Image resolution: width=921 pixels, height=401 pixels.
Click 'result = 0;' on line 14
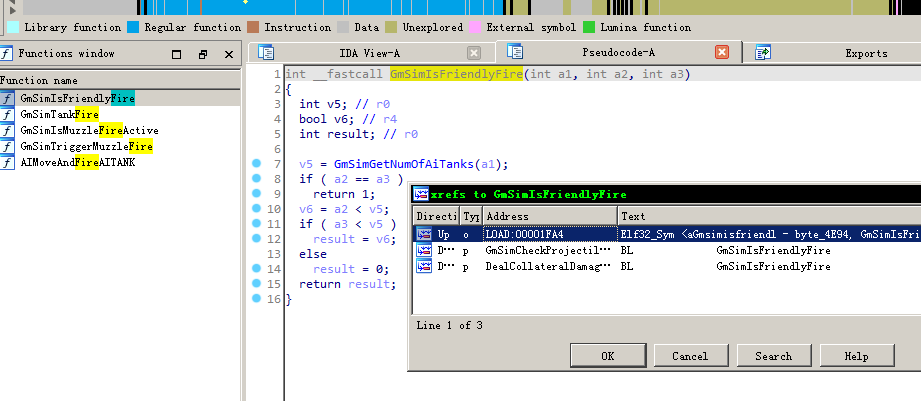[x=351, y=269]
